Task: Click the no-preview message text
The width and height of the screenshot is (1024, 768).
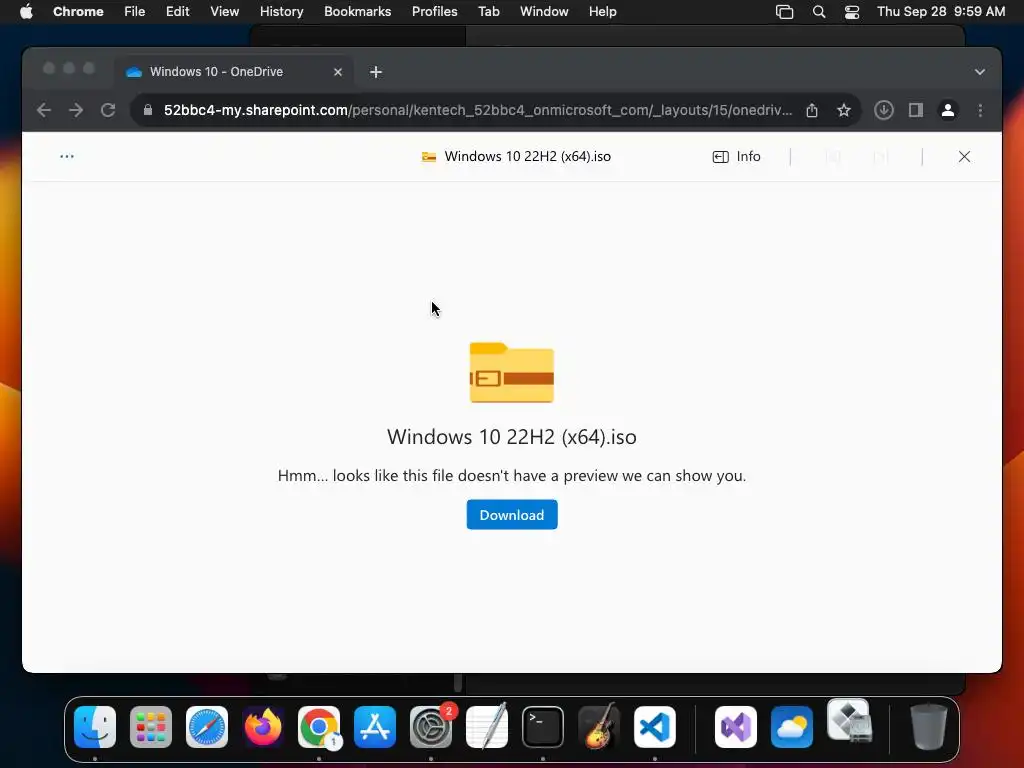Action: [x=511, y=475]
